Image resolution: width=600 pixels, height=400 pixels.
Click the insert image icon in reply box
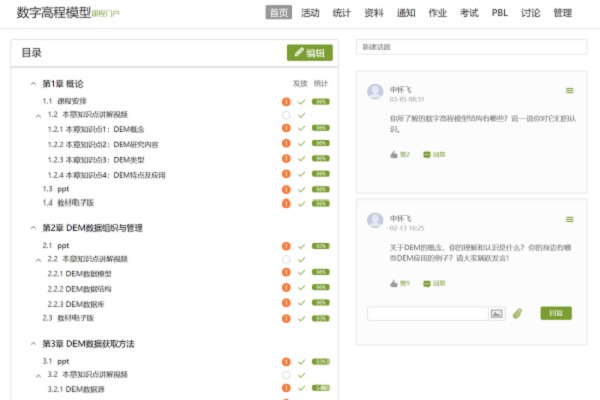point(497,313)
